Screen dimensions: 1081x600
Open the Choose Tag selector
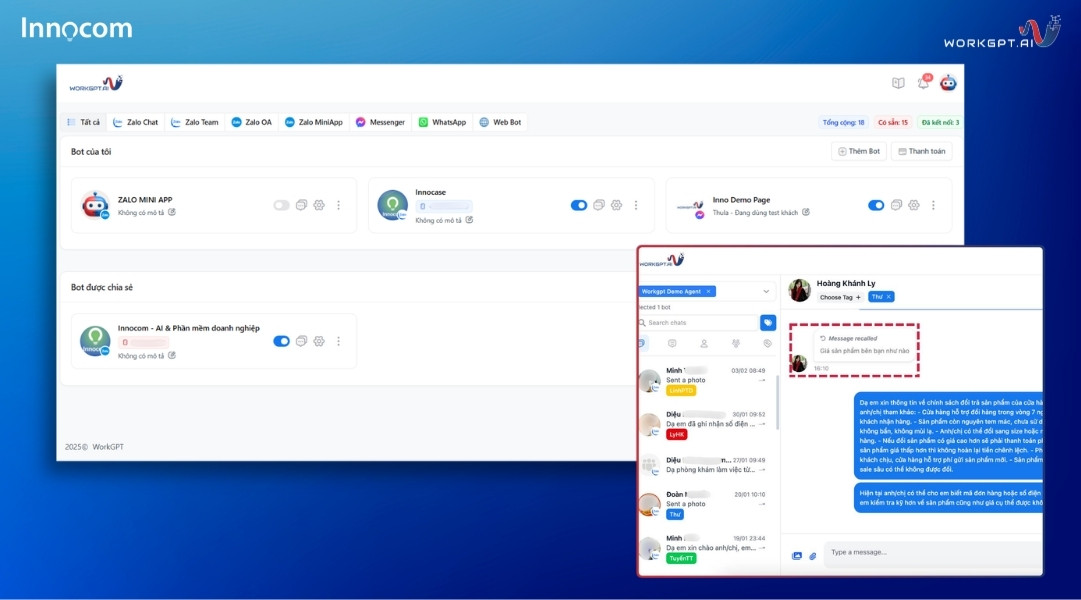pos(840,297)
